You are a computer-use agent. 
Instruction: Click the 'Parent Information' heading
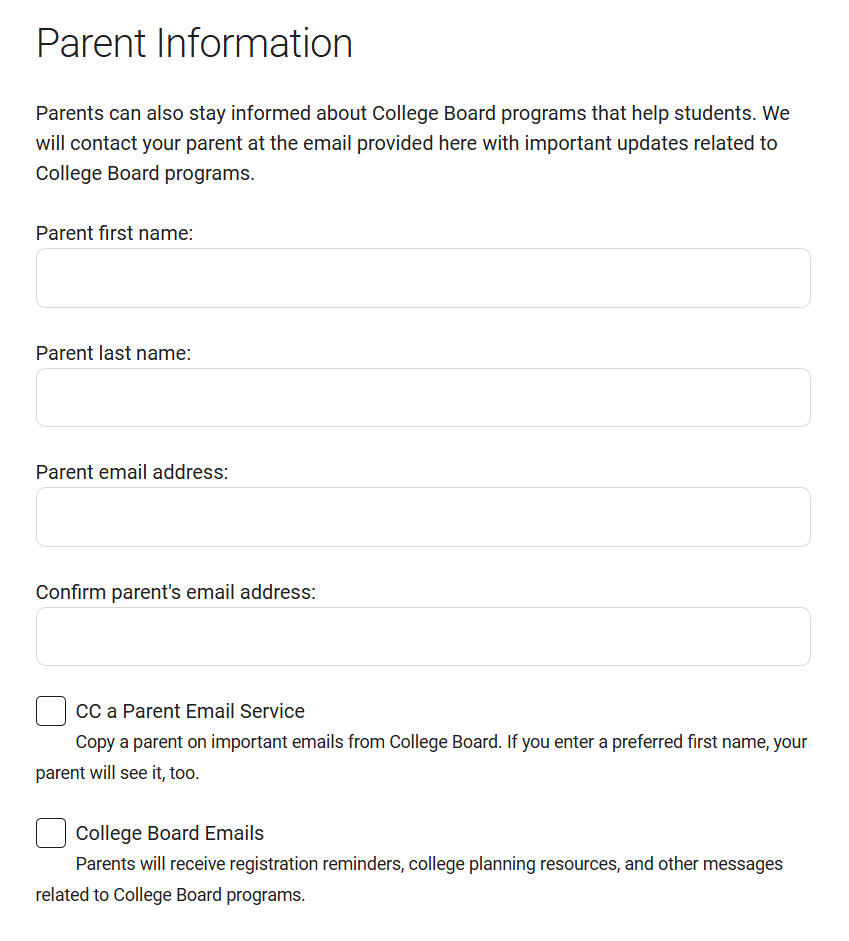194,44
